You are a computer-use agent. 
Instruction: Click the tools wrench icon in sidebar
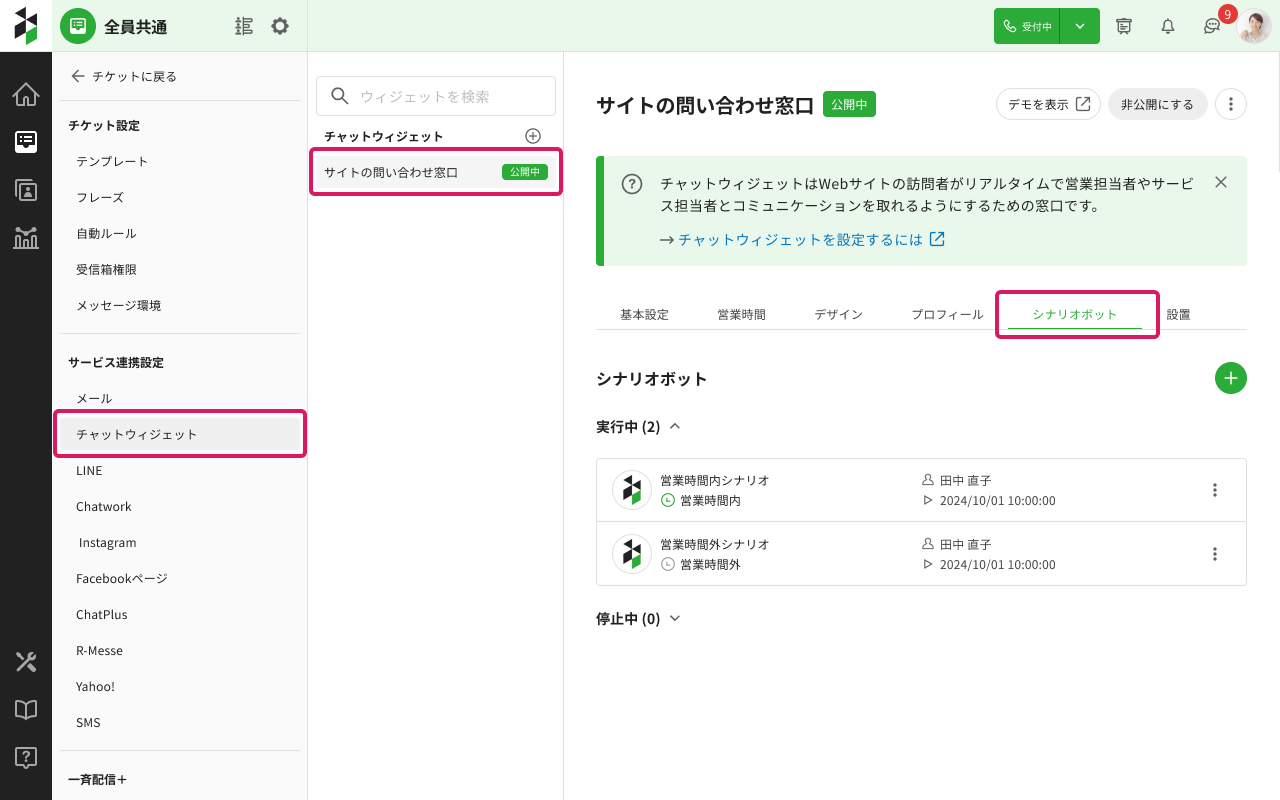pyautogui.click(x=26, y=661)
